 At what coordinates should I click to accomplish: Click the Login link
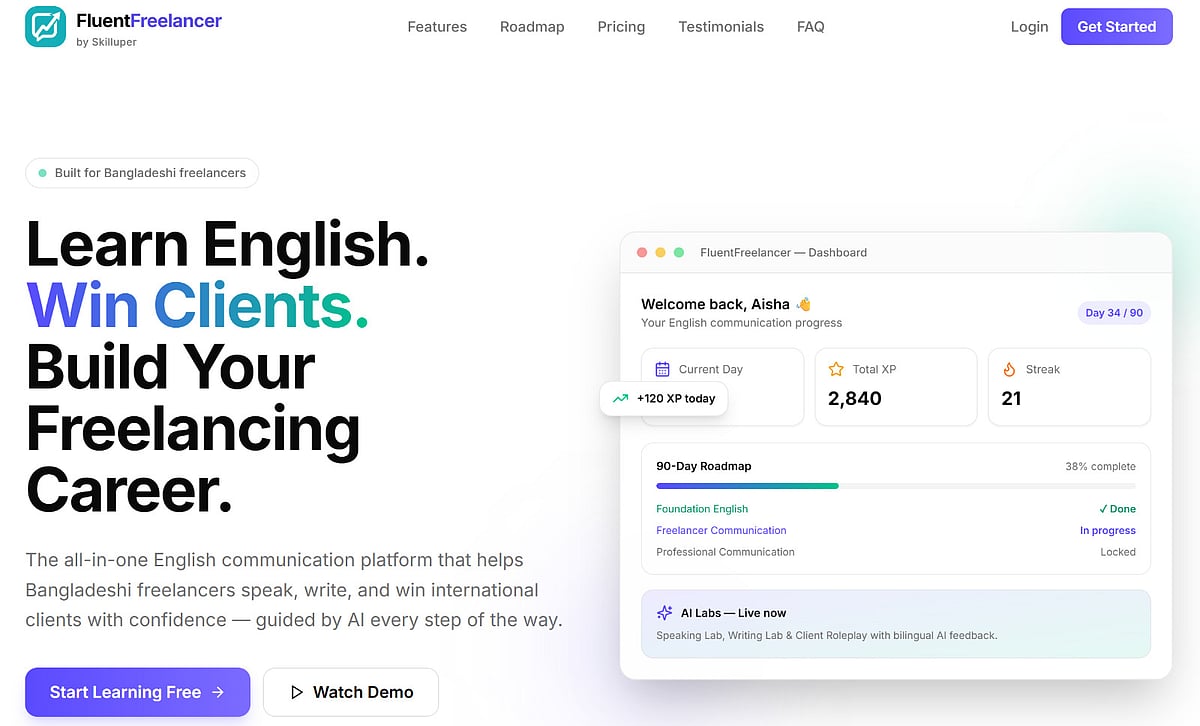pyautogui.click(x=1029, y=27)
